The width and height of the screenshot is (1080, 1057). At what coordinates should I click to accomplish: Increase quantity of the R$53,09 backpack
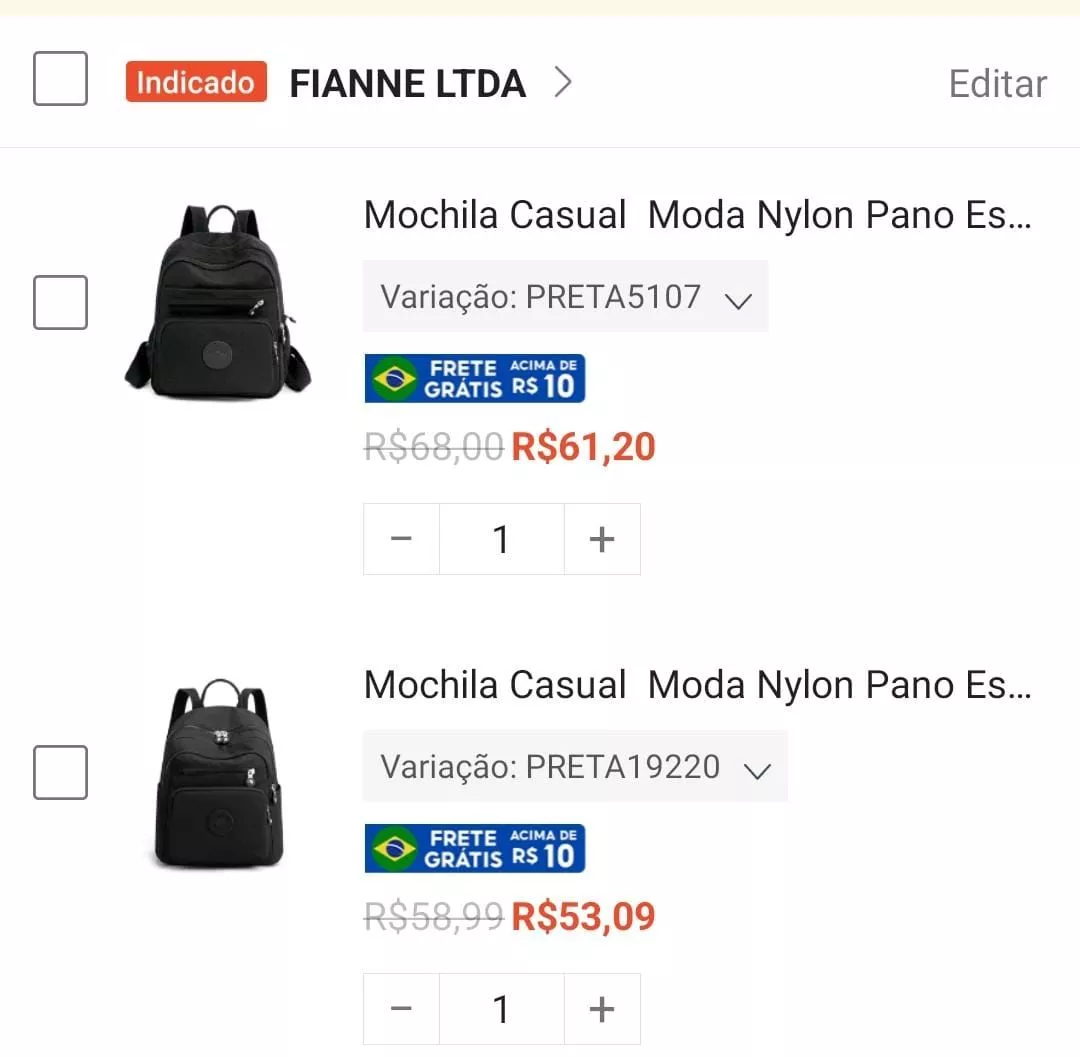click(602, 1009)
